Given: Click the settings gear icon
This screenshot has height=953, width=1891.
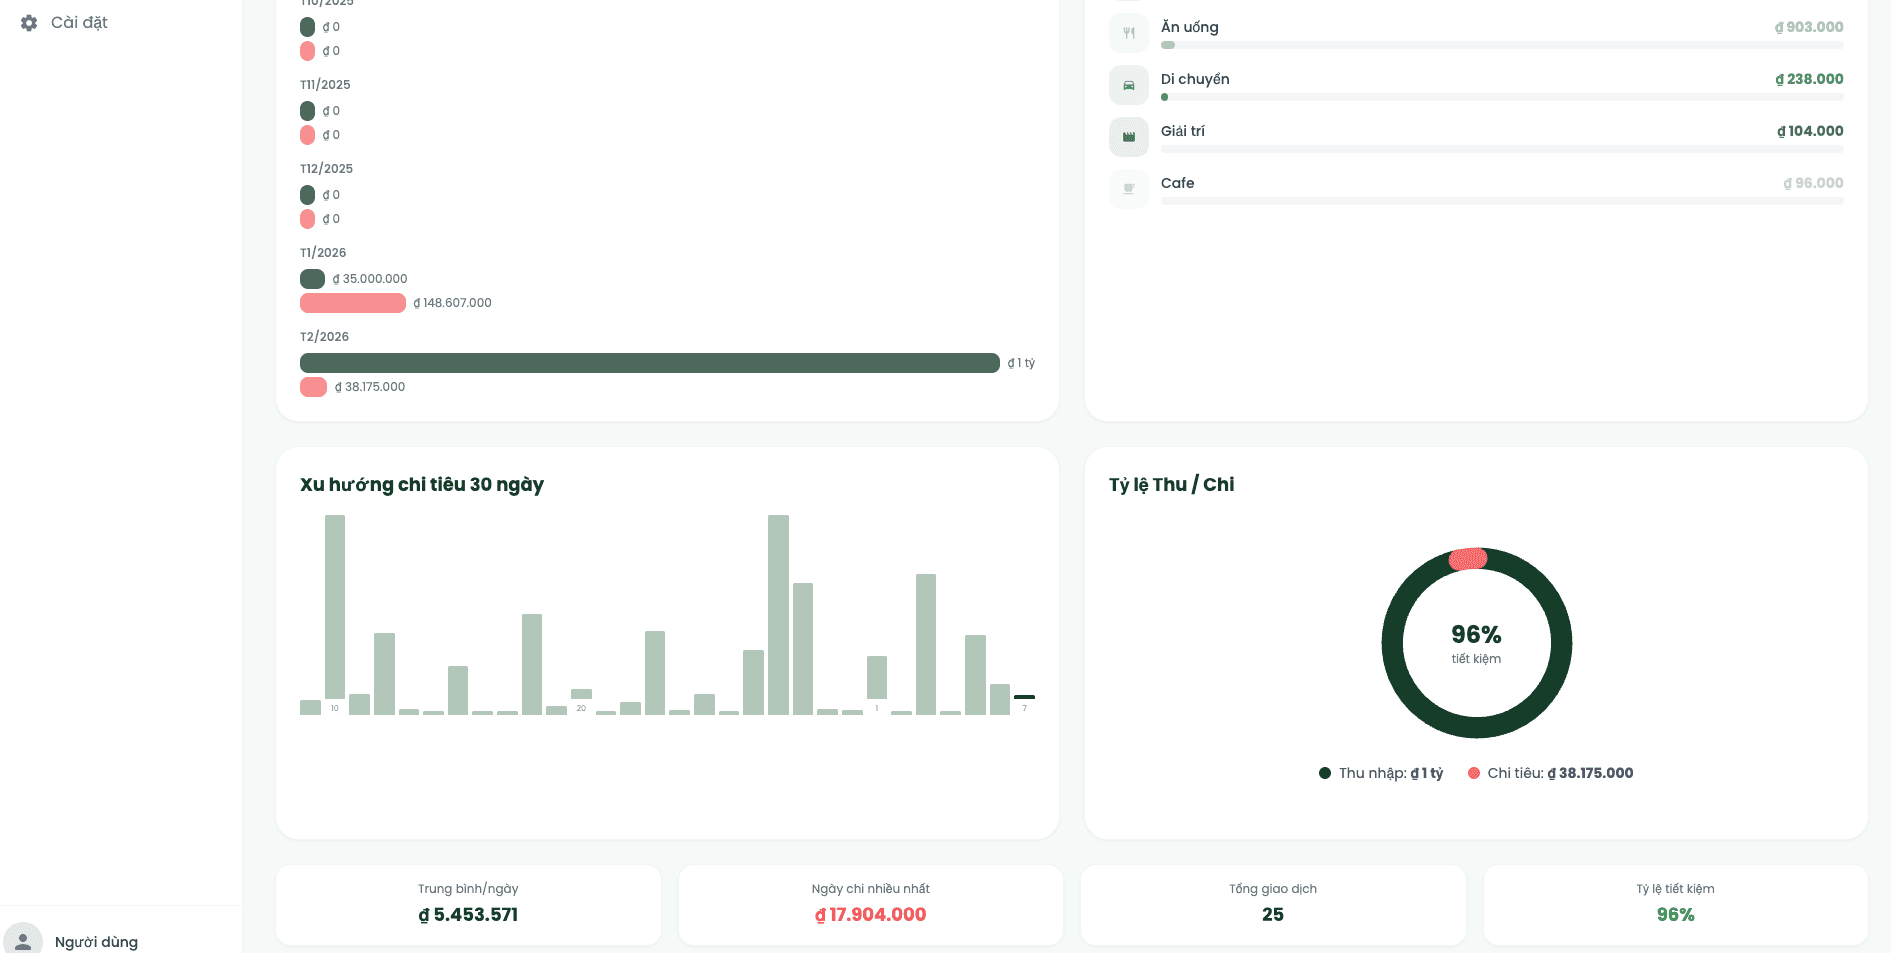Looking at the screenshot, I should (x=29, y=22).
